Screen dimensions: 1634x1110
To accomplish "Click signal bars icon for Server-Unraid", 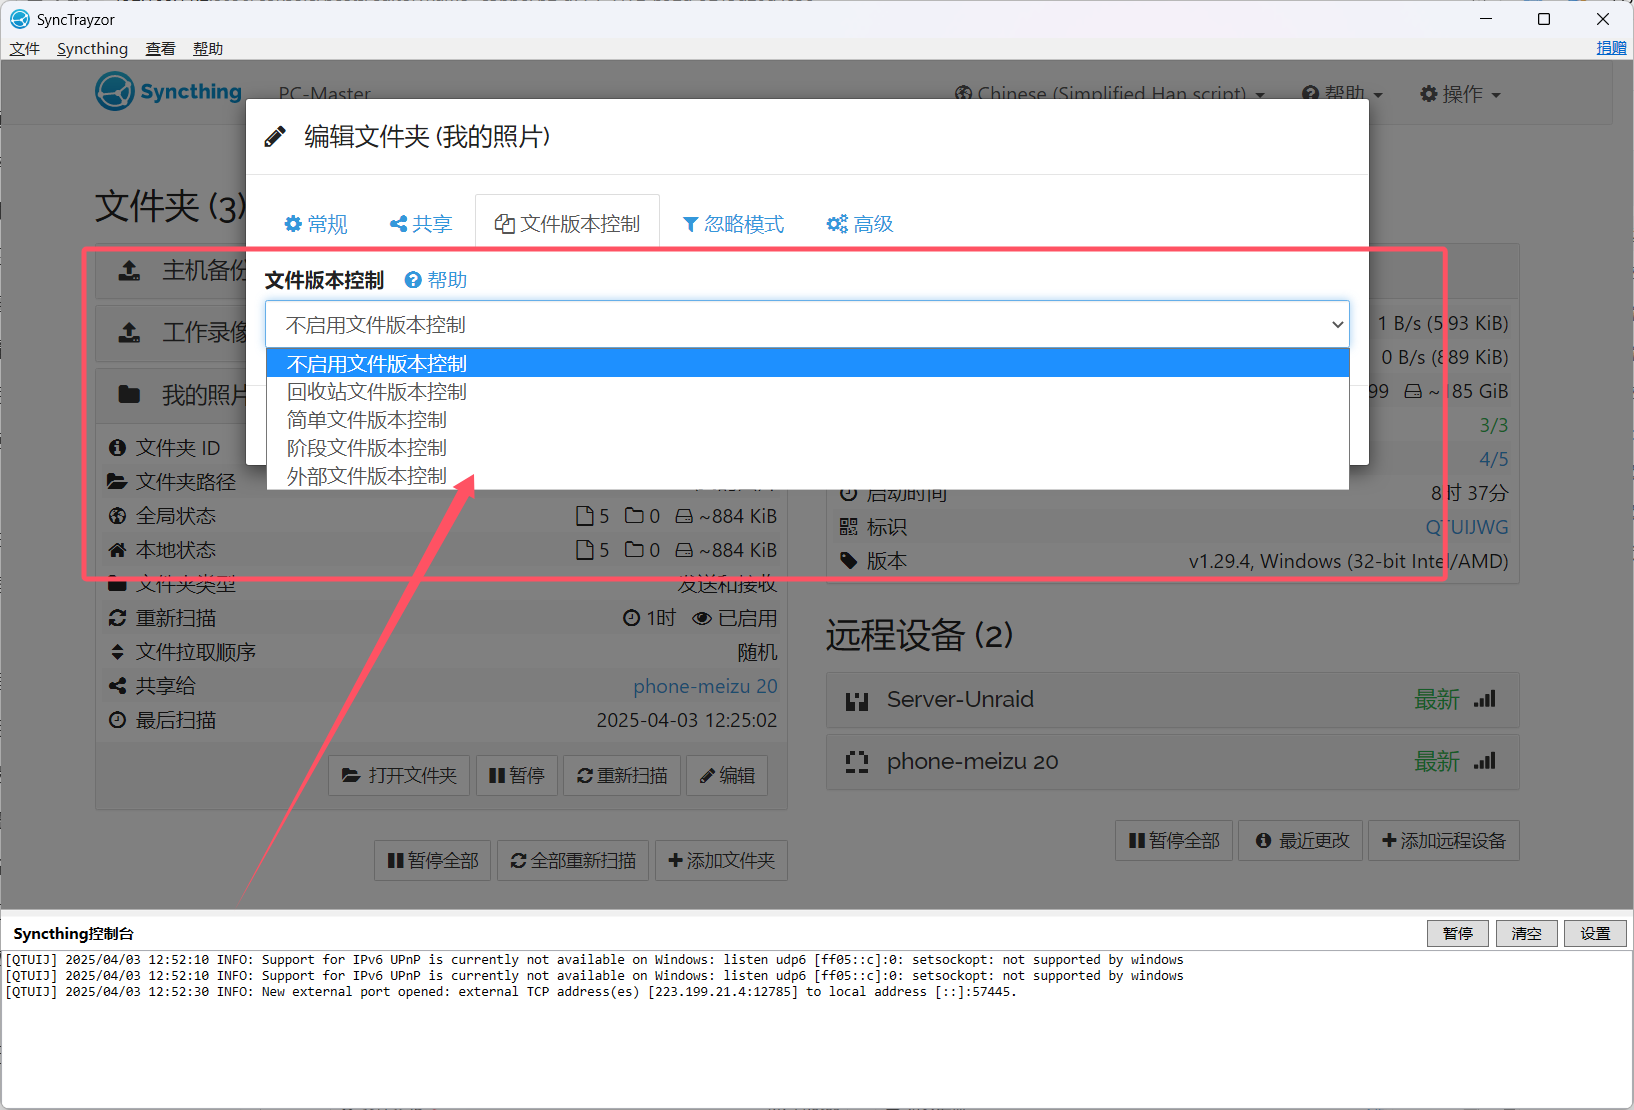I will coord(1485,699).
